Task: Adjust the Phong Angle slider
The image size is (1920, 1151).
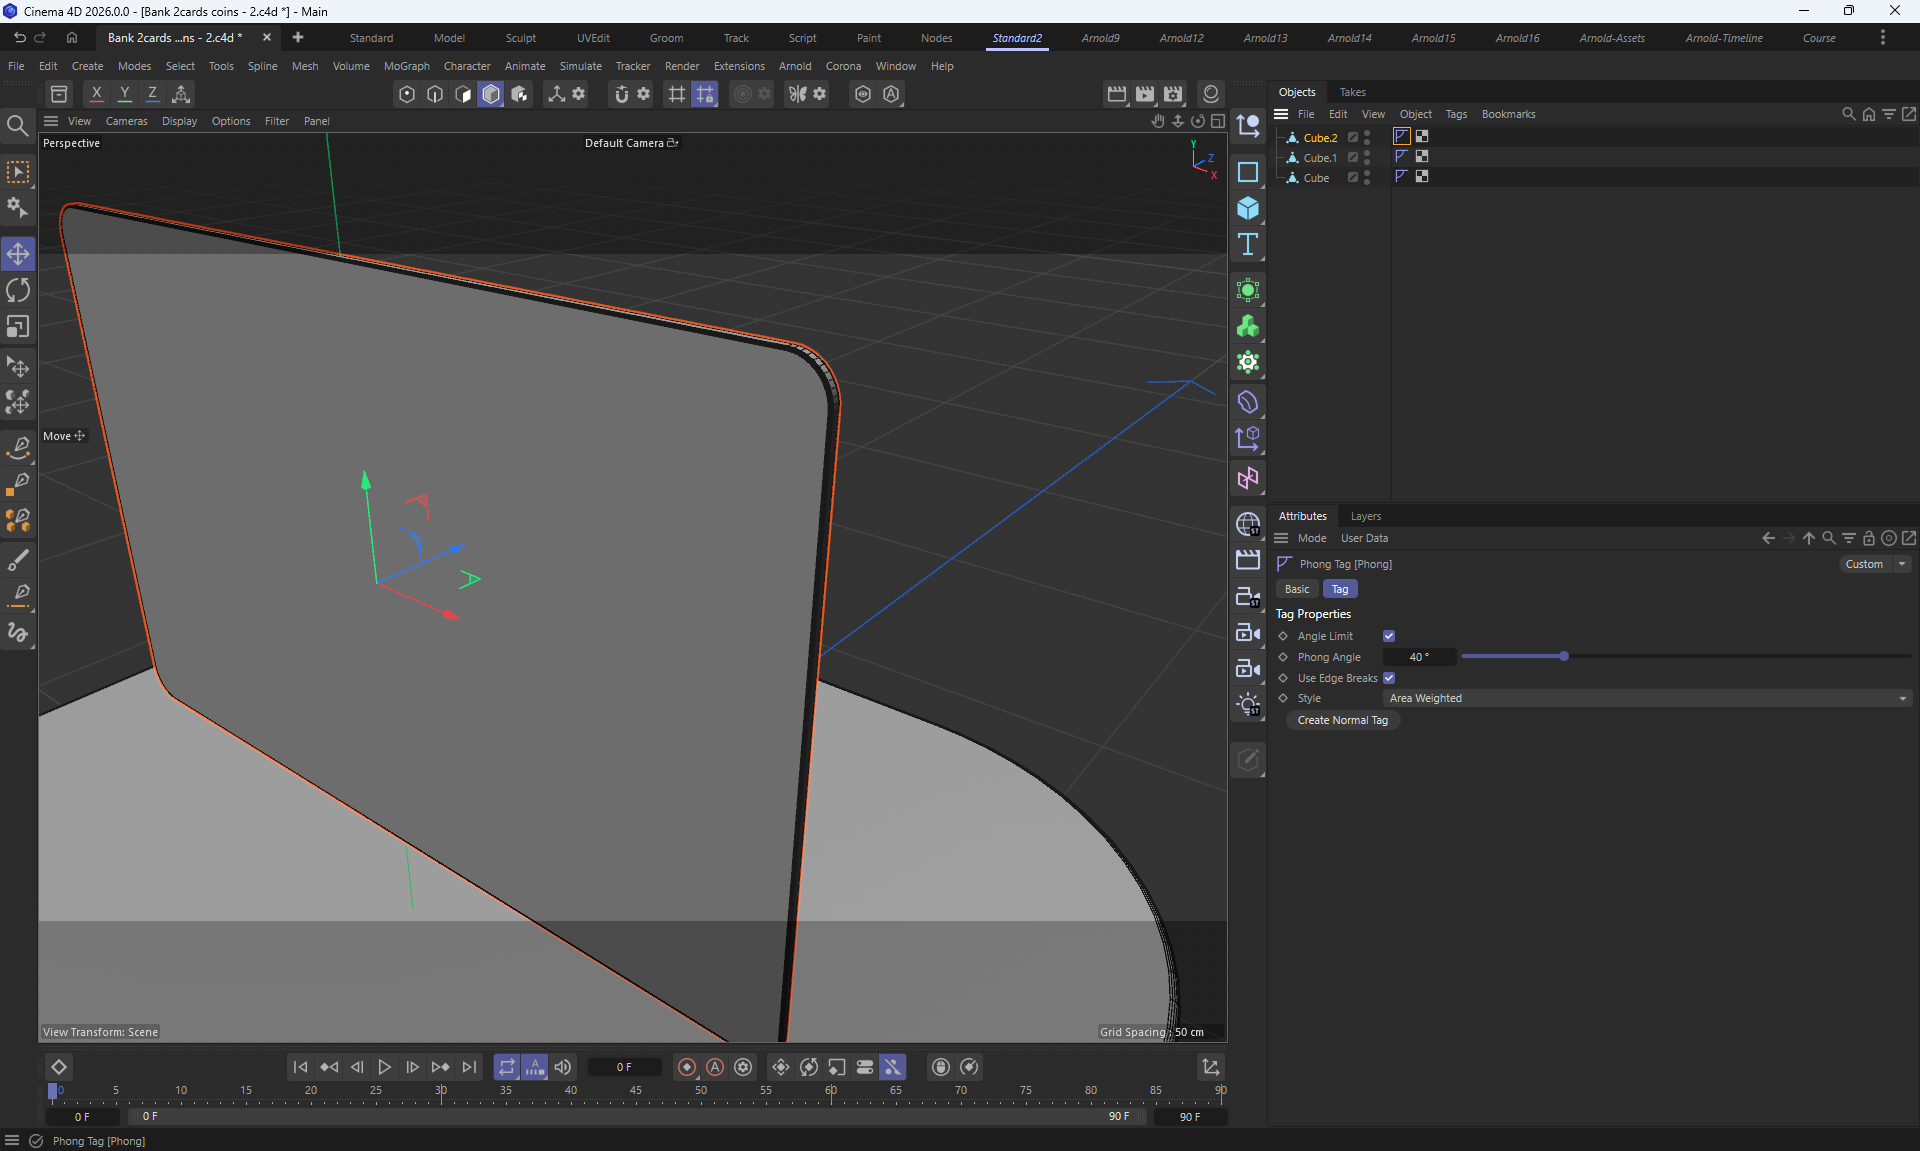Action: pyautogui.click(x=1563, y=657)
